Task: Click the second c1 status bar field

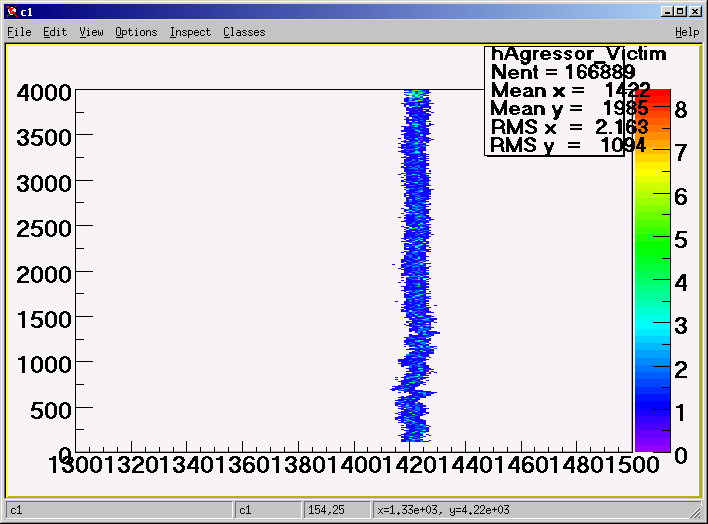Action: [x=268, y=510]
